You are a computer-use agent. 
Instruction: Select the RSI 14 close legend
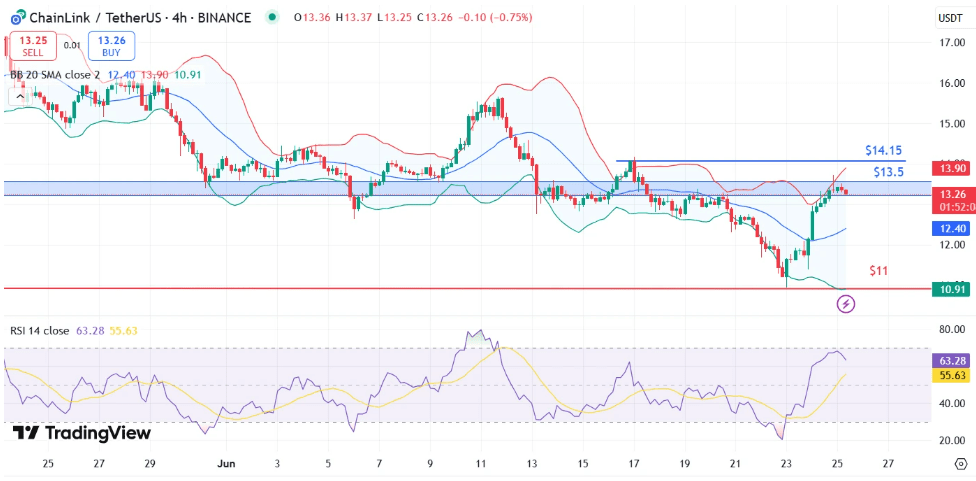point(40,331)
